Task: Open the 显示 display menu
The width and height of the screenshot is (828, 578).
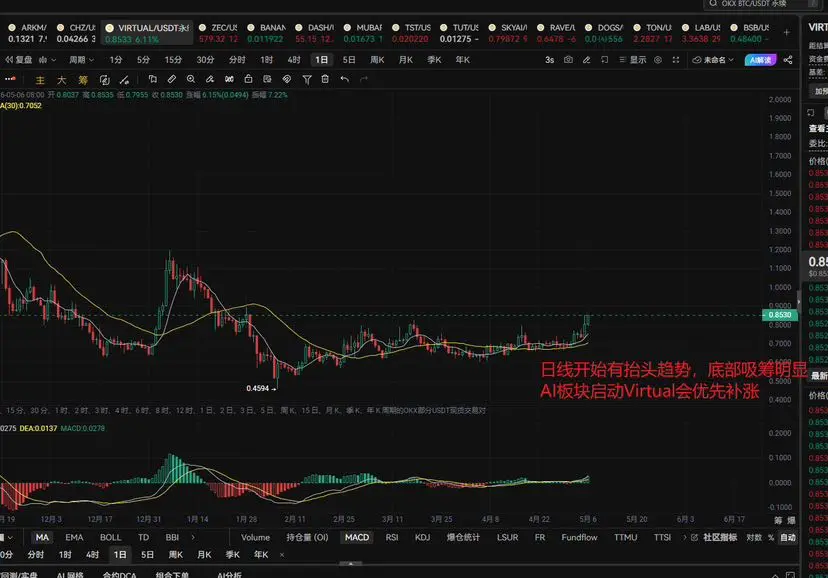Action: [633, 60]
